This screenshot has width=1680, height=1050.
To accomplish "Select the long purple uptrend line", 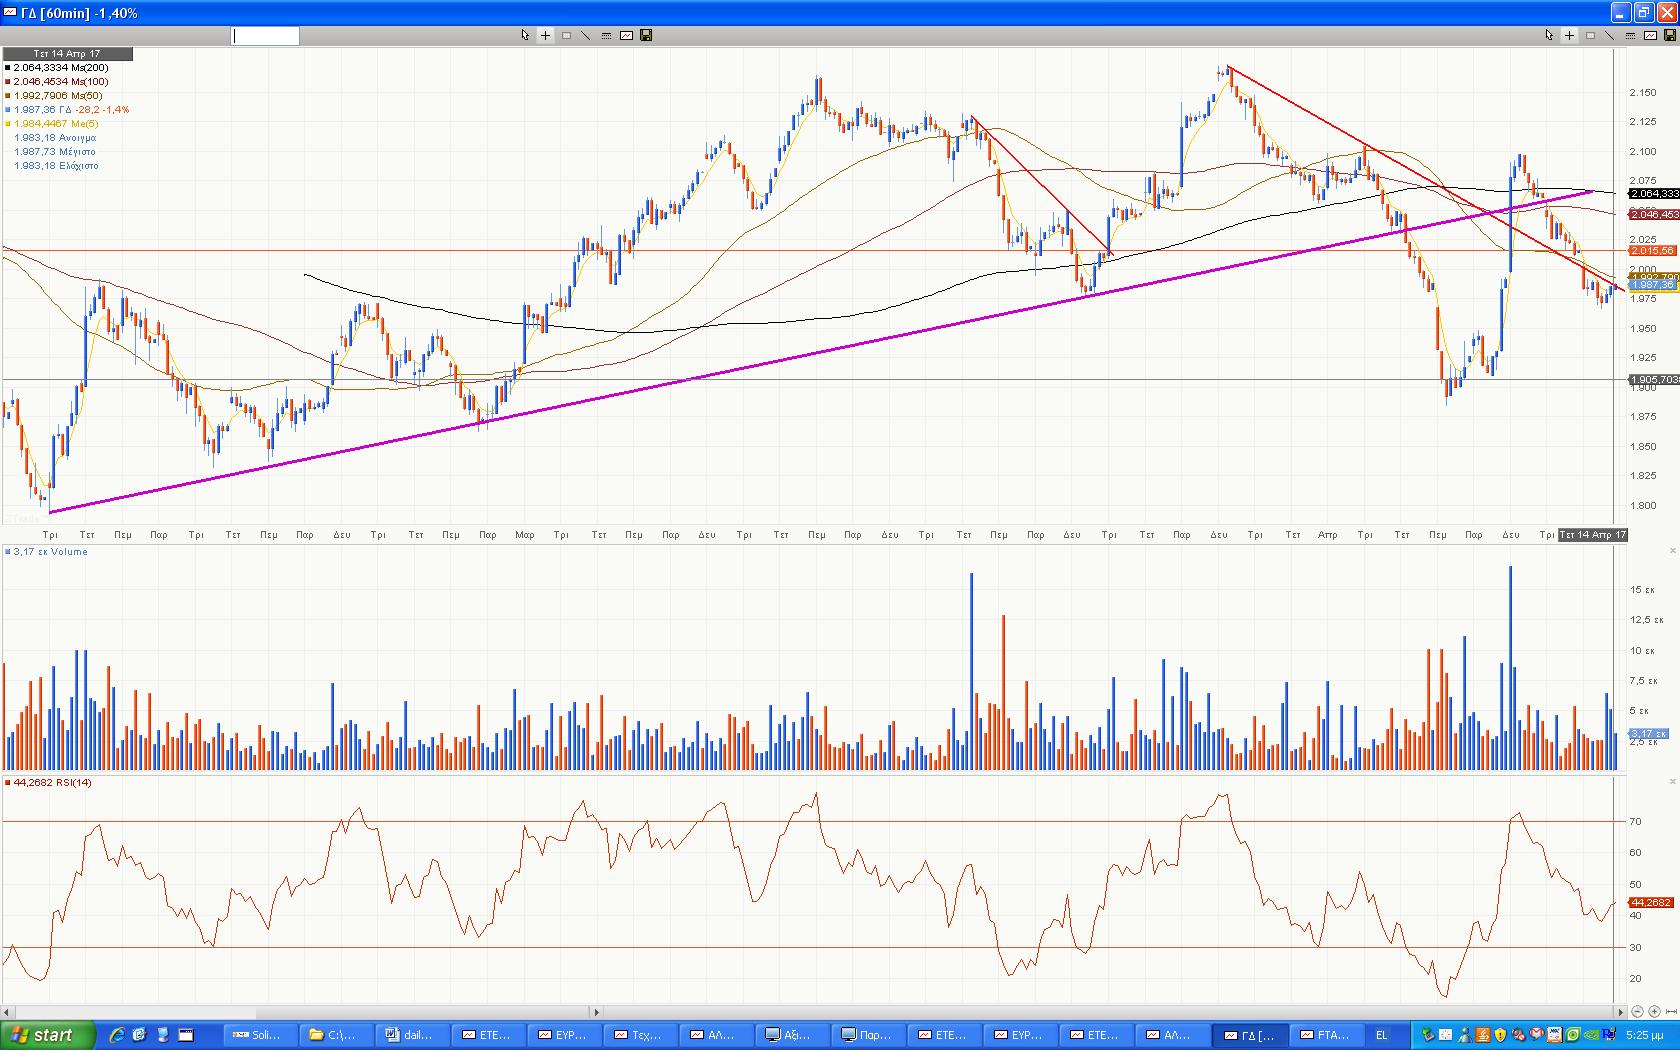I will 820,351.
